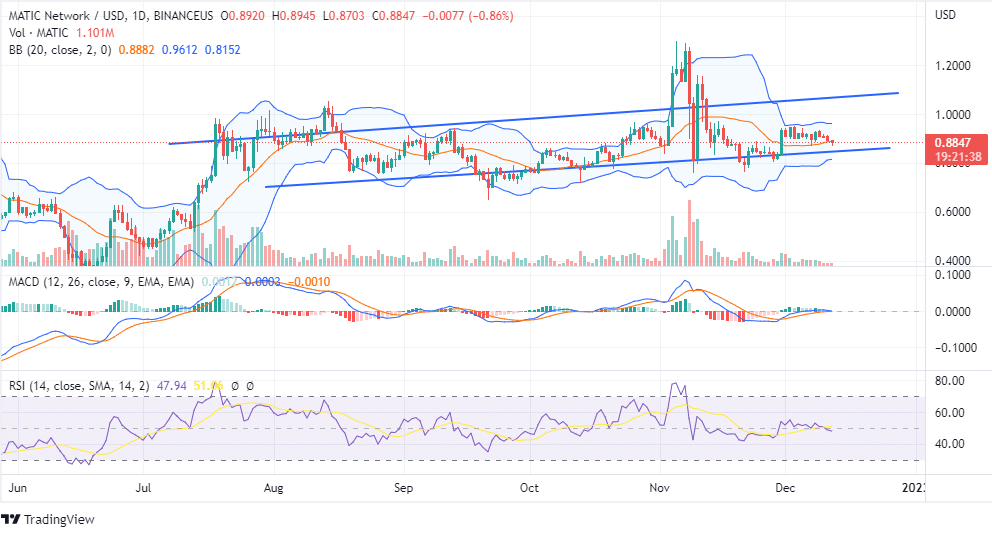Select the MATIC Network / USD symbol title
The width and height of the screenshot is (992, 537).
point(111,16)
